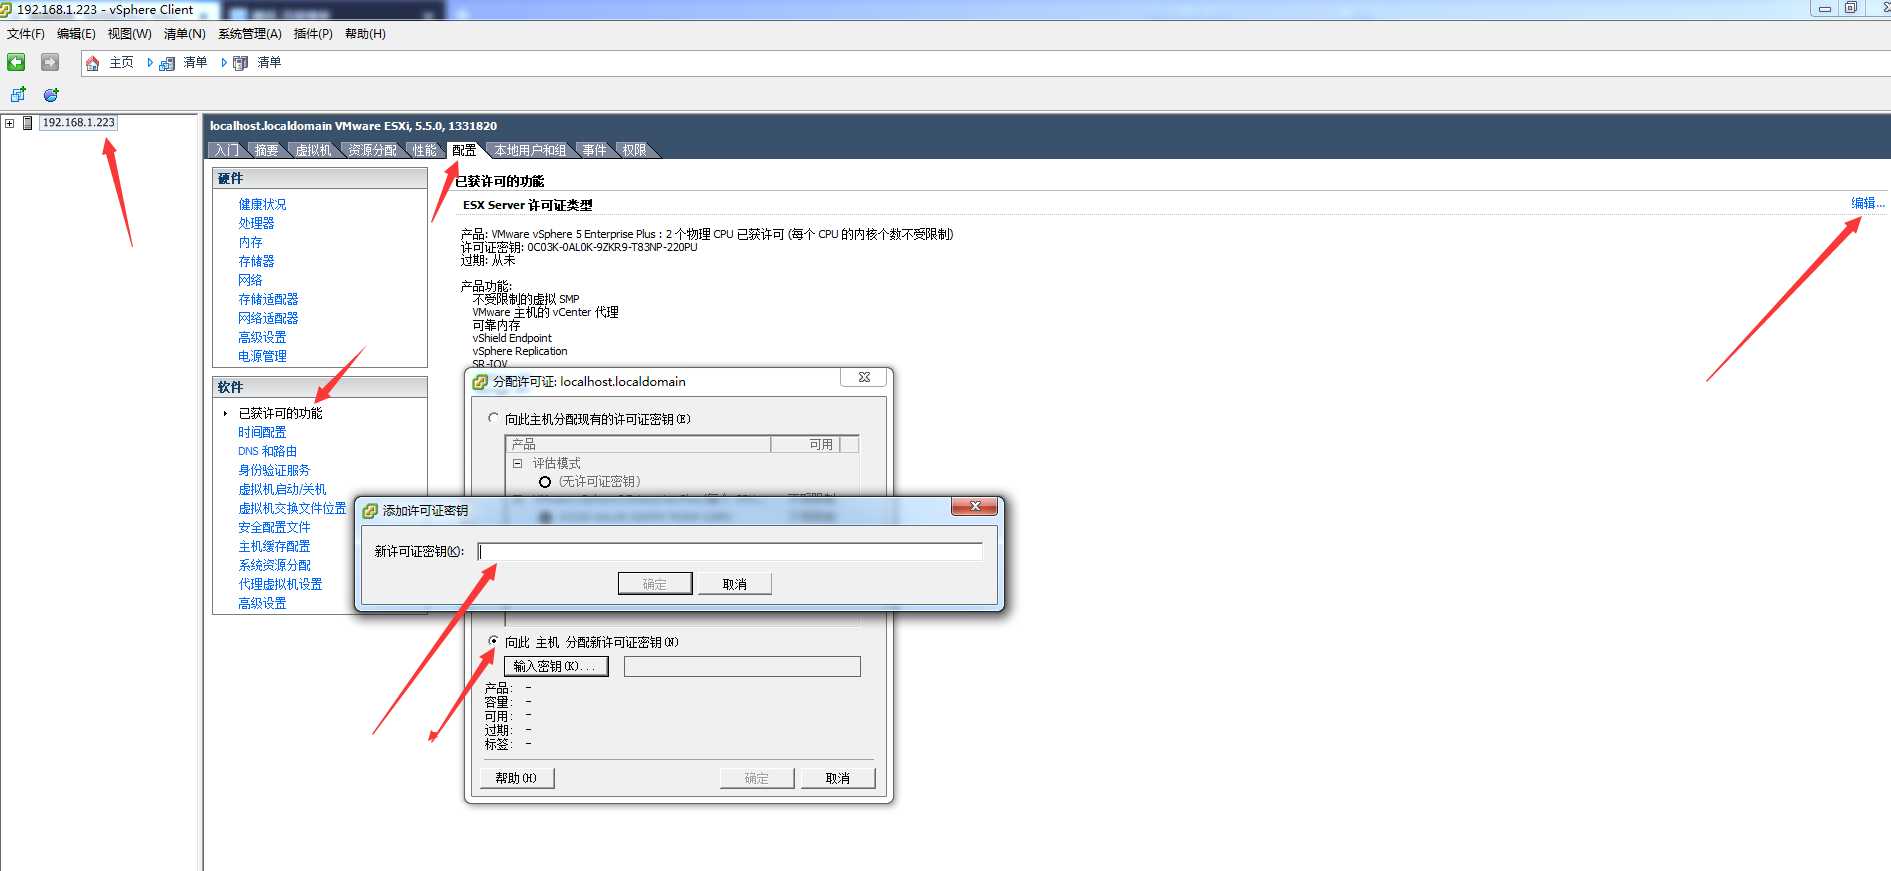This screenshot has width=1891, height=871.
Task: Switch to the 事件 tab
Action: click(x=595, y=150)
